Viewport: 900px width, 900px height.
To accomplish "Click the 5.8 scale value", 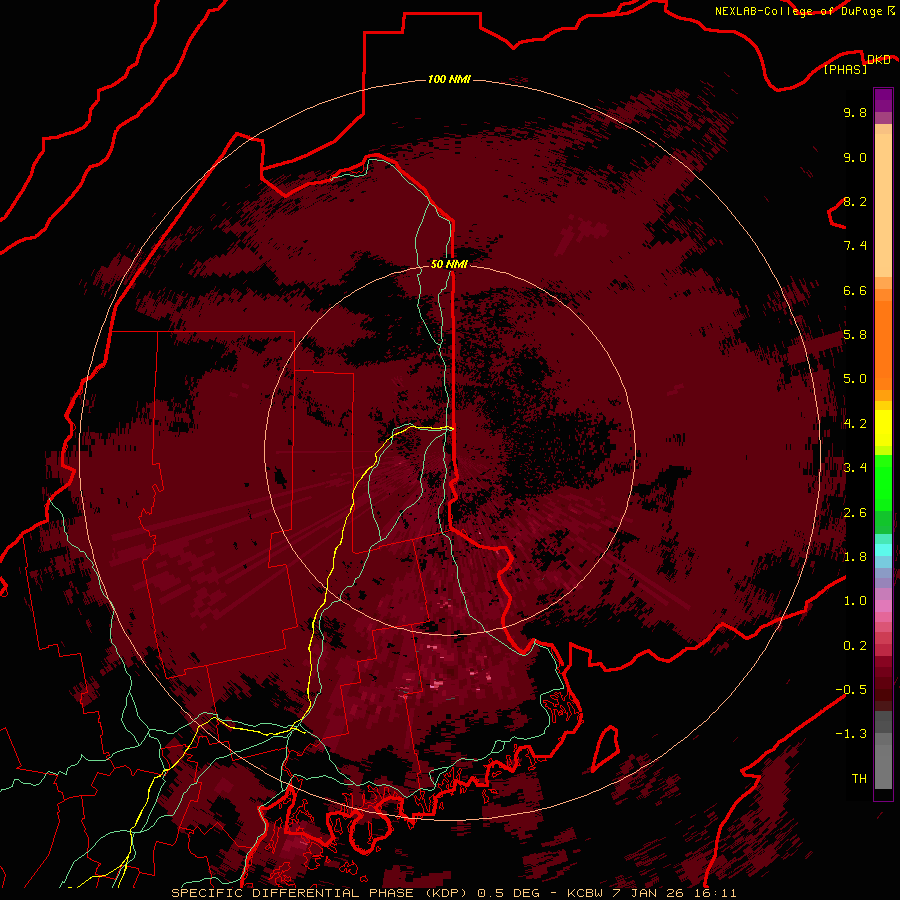I will 855,334.
